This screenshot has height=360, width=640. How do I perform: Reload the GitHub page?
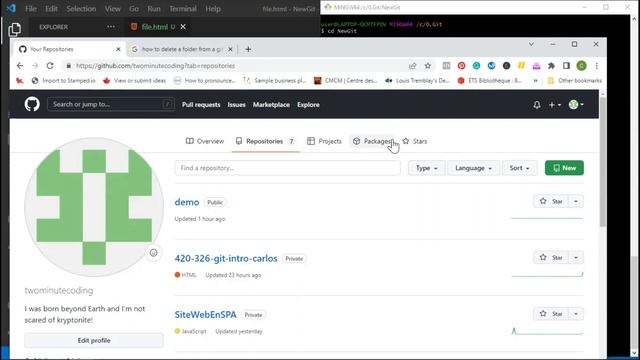point(50,66)
